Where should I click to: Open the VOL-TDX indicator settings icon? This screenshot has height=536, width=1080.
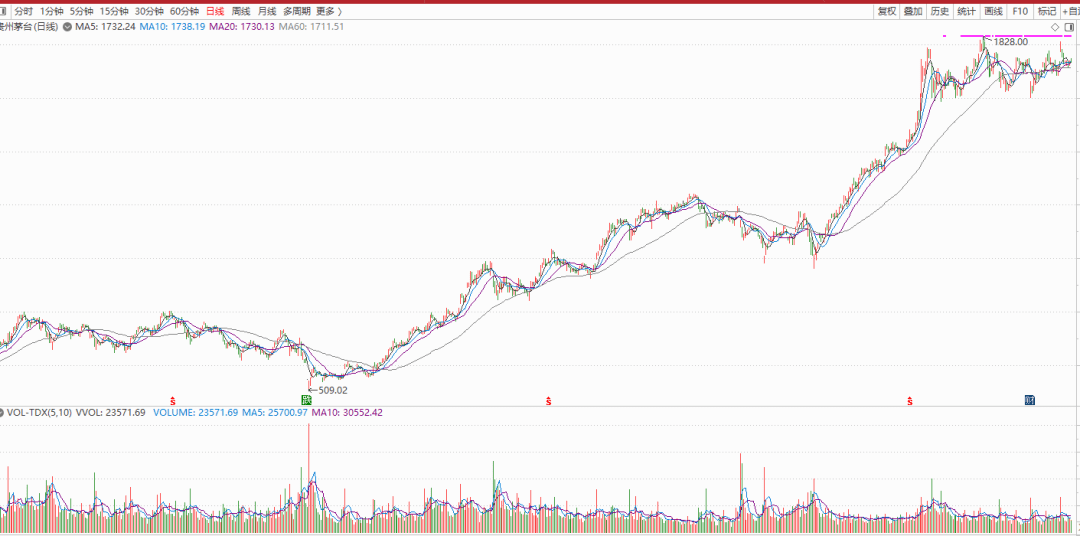[x=2, y=413]
